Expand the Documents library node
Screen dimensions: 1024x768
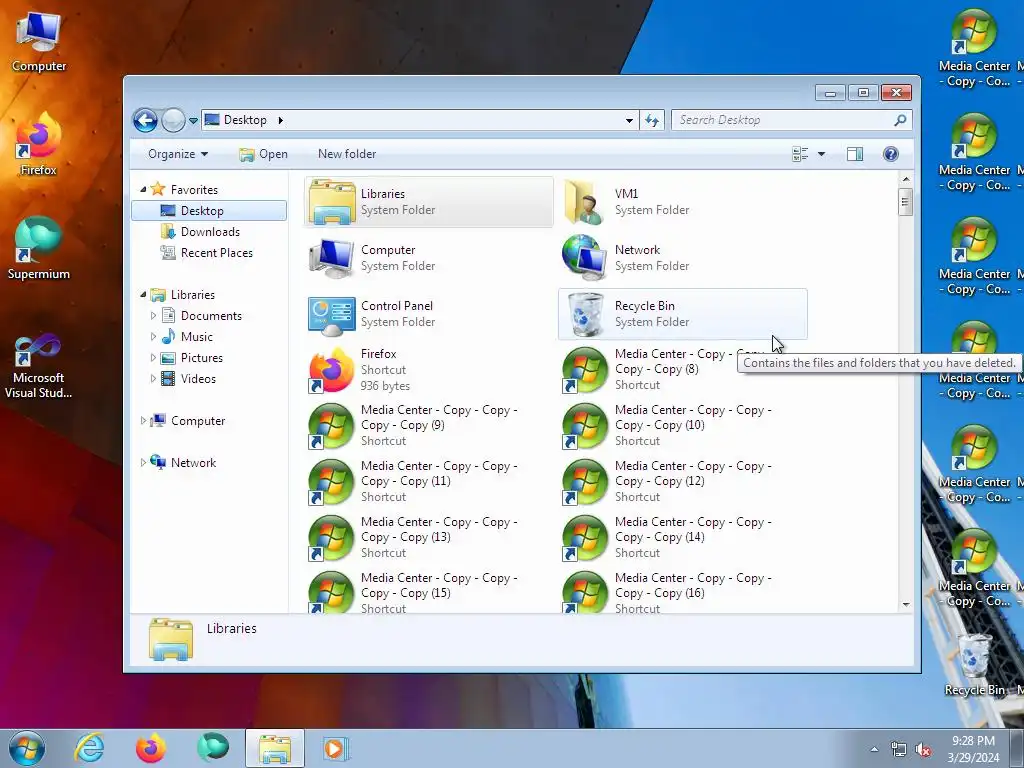click(153, 315)
